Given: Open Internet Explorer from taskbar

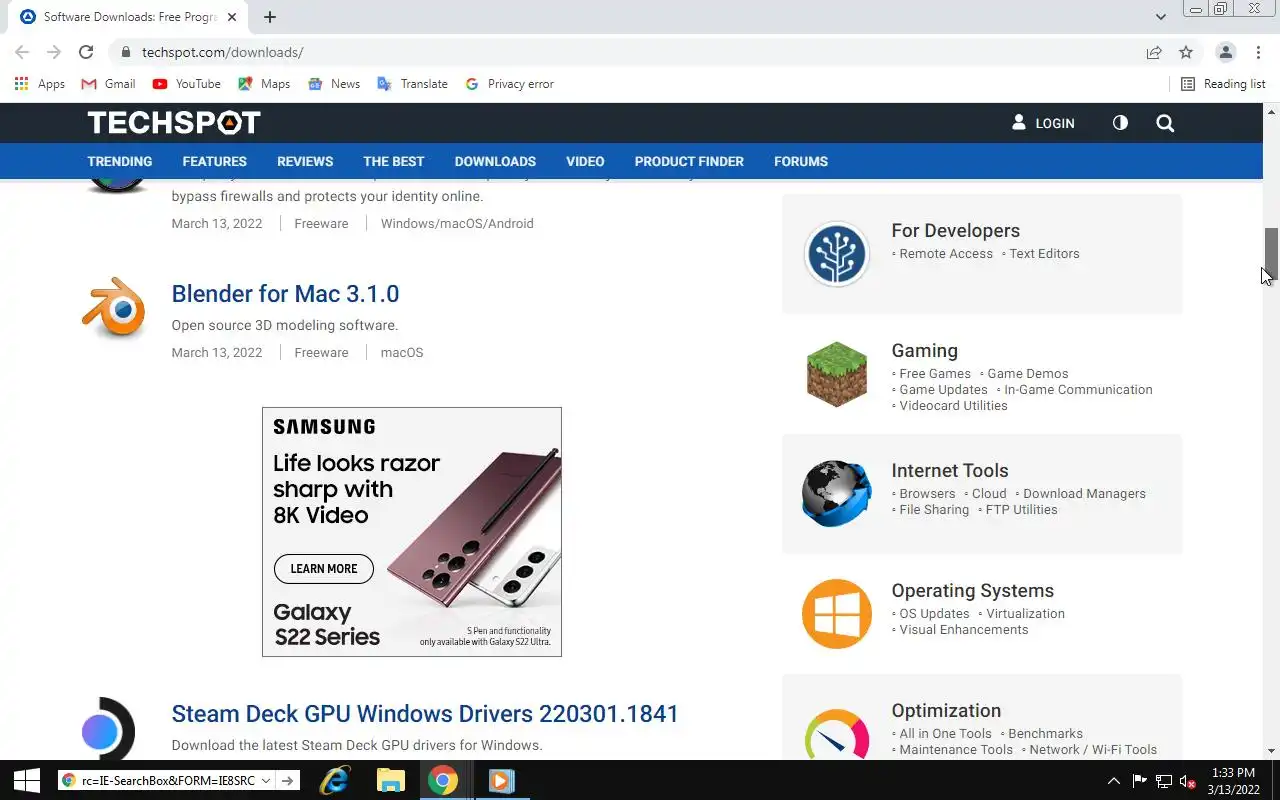Looking at the screenshot, I should tap(334, 780).
